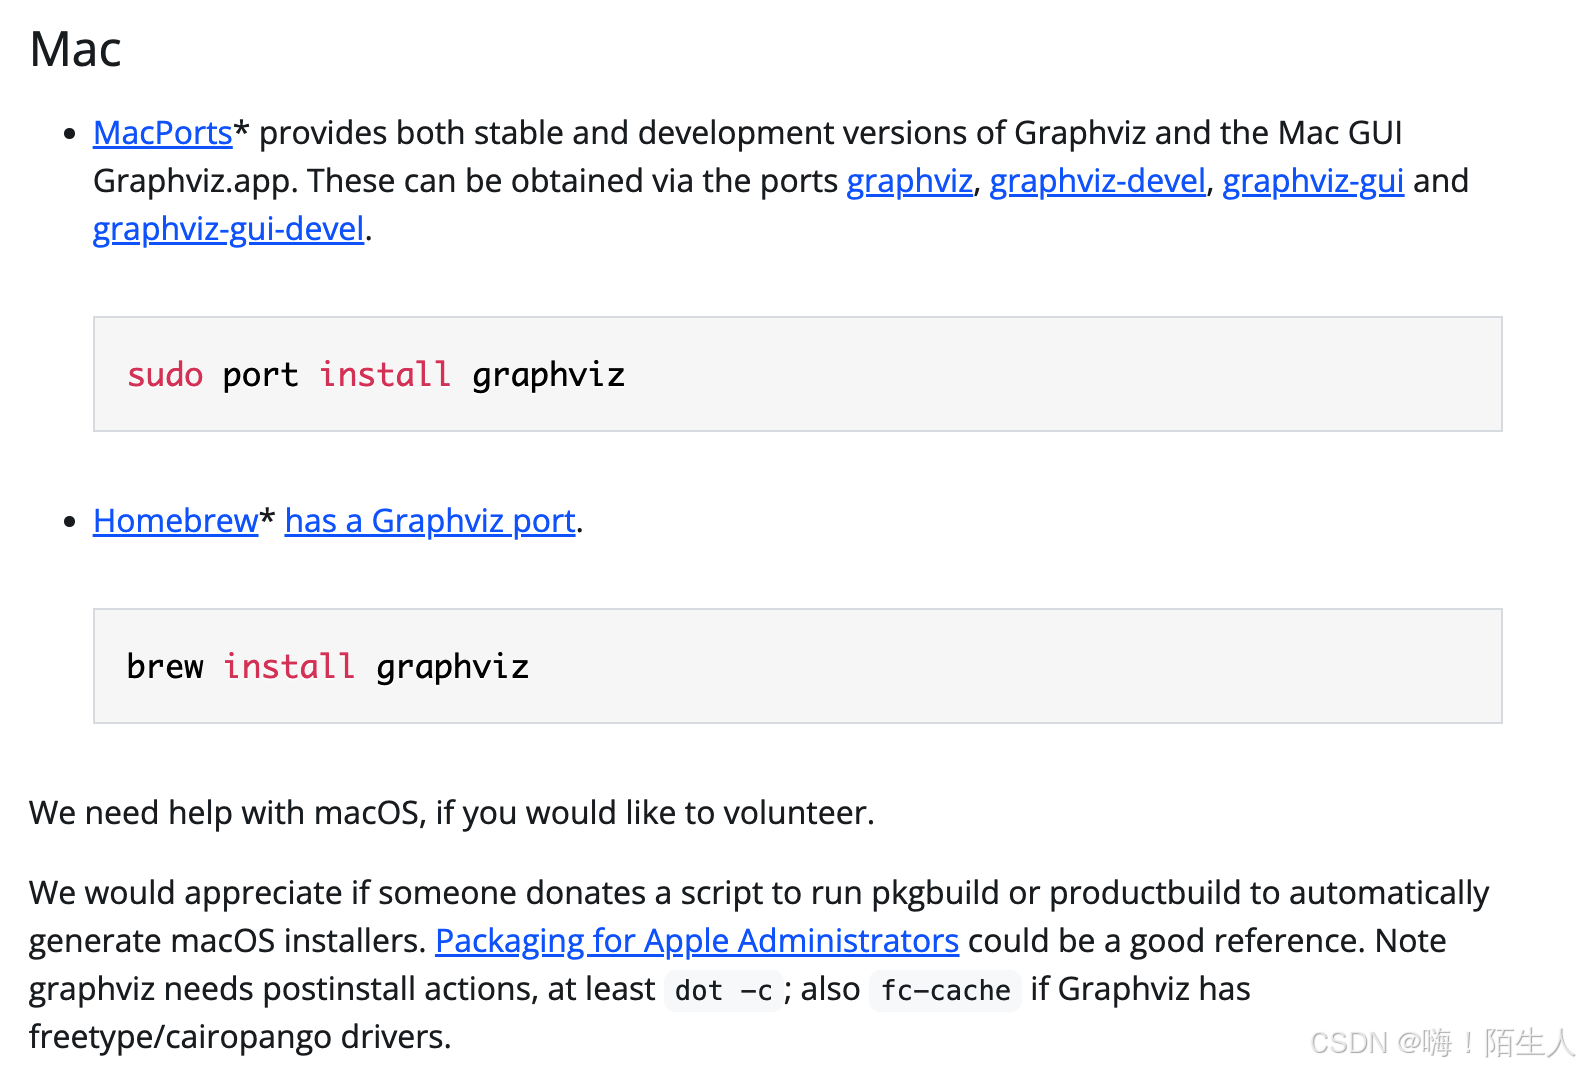Click the word brew in the code block
The image size is (1580, 1070).
tap(165, 667)
